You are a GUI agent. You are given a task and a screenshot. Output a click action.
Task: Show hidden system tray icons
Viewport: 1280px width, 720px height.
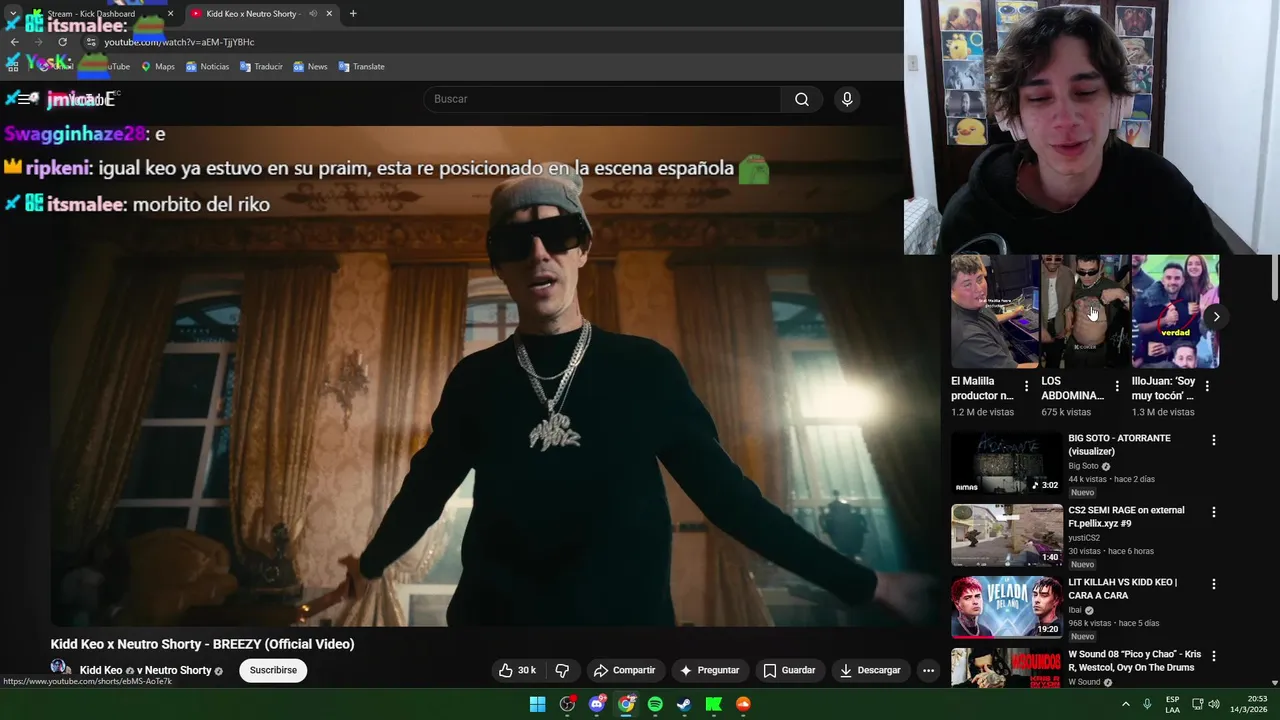click(x=1126, y=704)
